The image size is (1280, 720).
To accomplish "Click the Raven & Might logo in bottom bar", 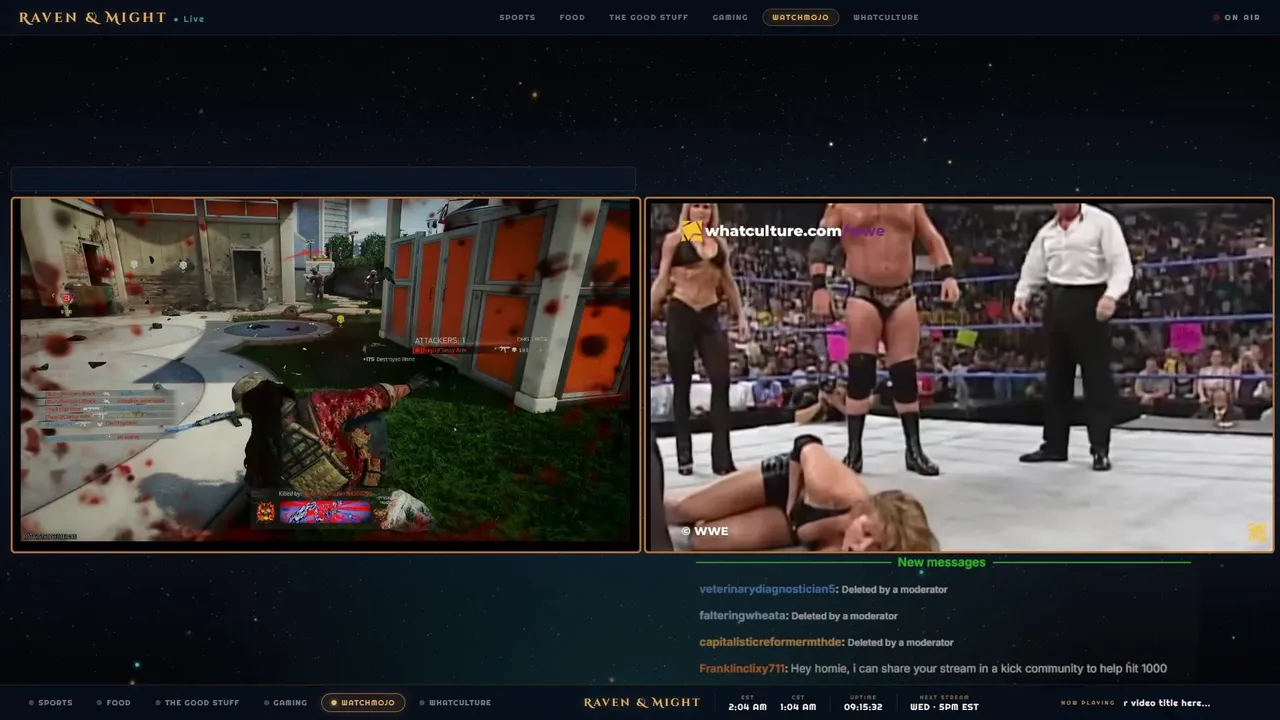I will [642, 703].
